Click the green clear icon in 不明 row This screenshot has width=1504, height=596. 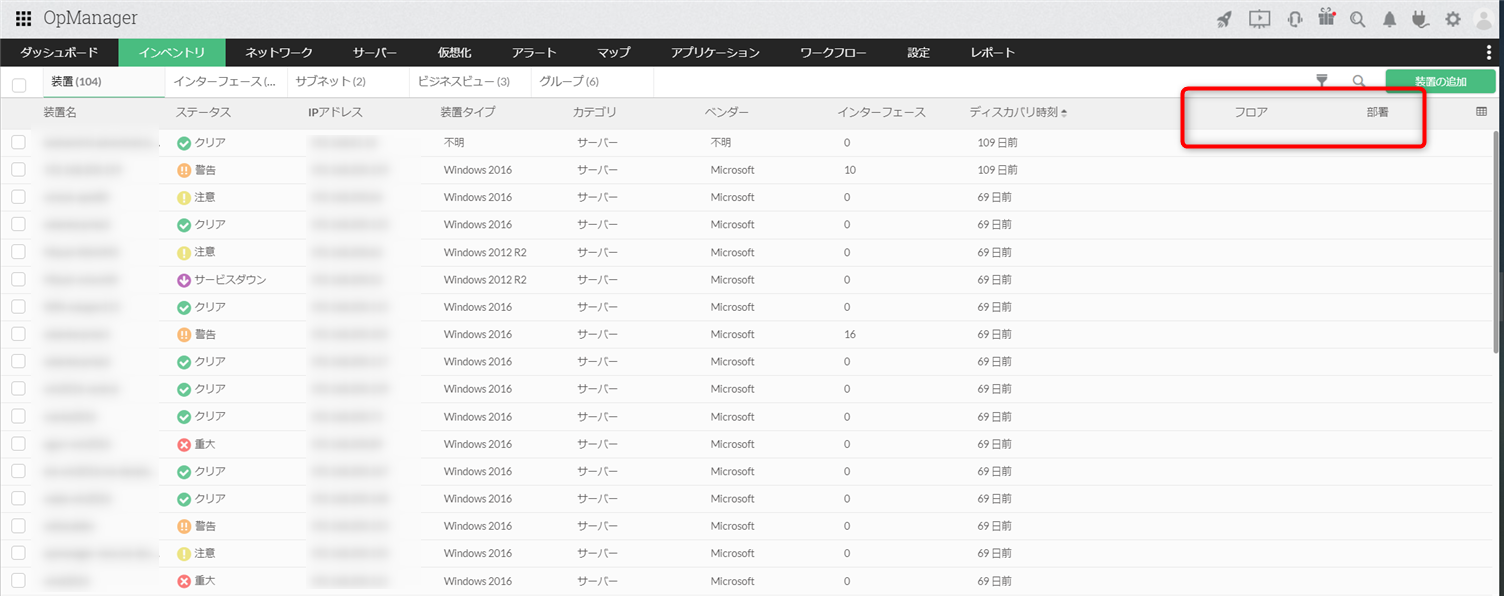click(184, 143)
